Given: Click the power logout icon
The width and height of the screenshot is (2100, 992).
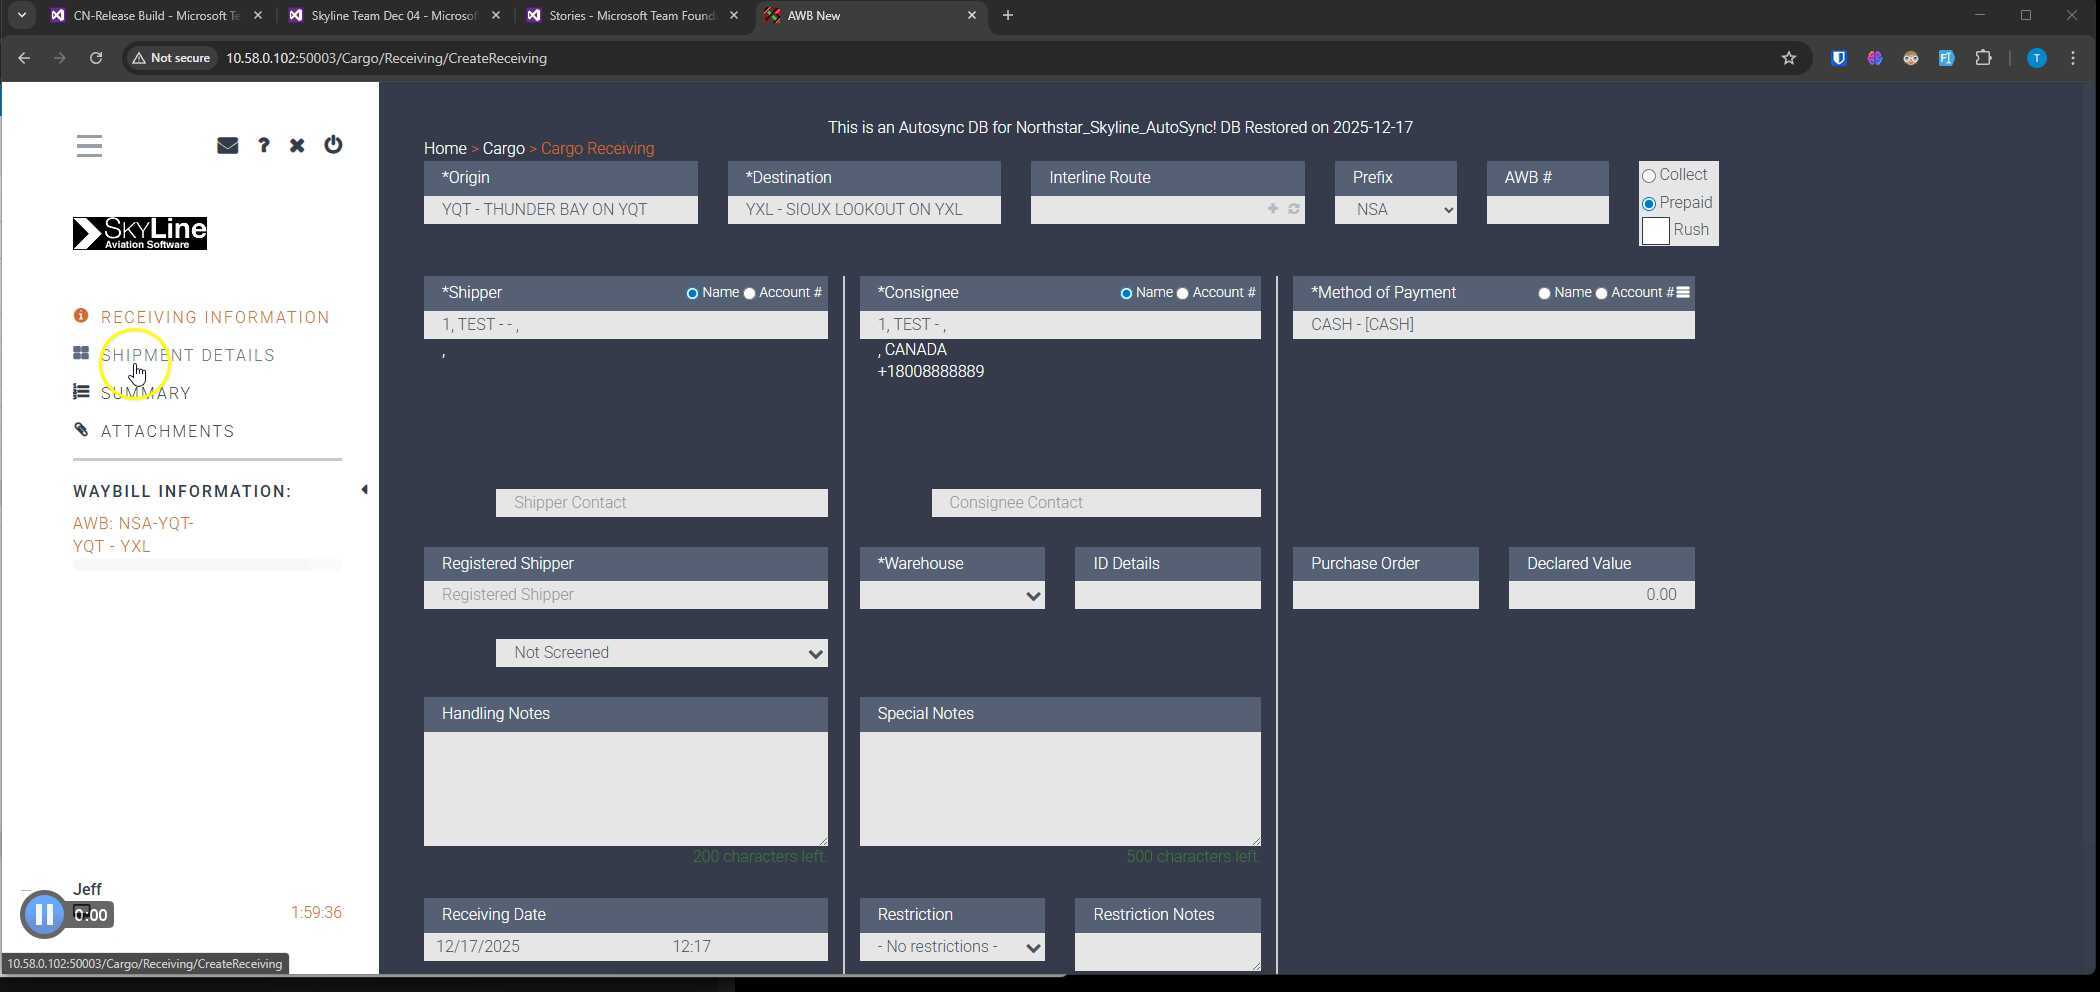Looking at the screenshot, I should coord(333,145).
